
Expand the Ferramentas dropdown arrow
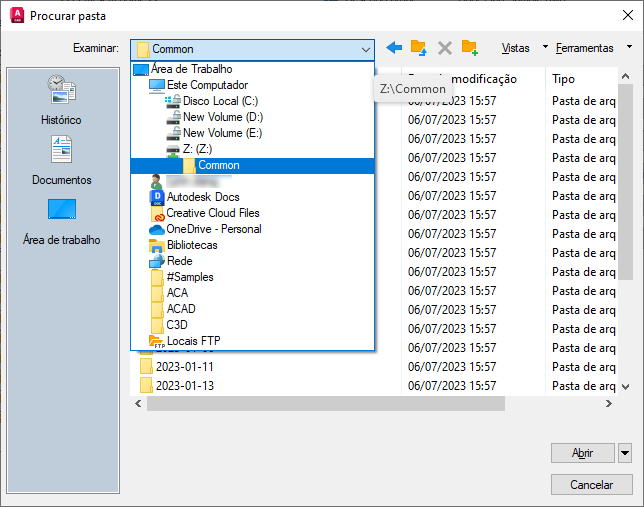[x=629, y=47]
